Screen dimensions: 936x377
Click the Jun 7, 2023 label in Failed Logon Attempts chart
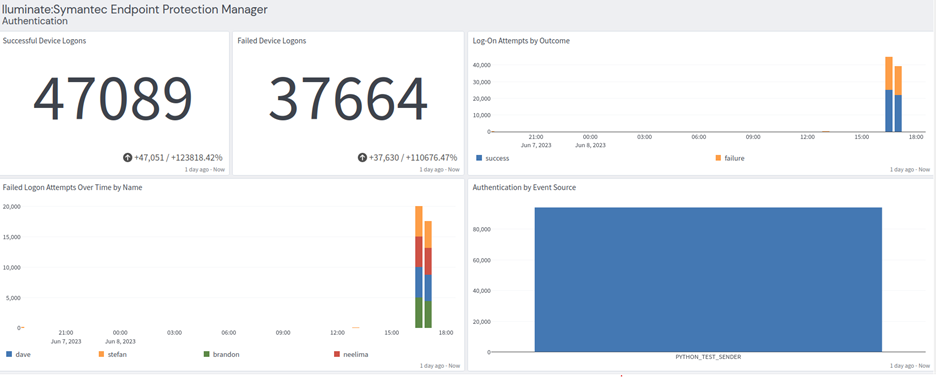(x=66, y=342)
